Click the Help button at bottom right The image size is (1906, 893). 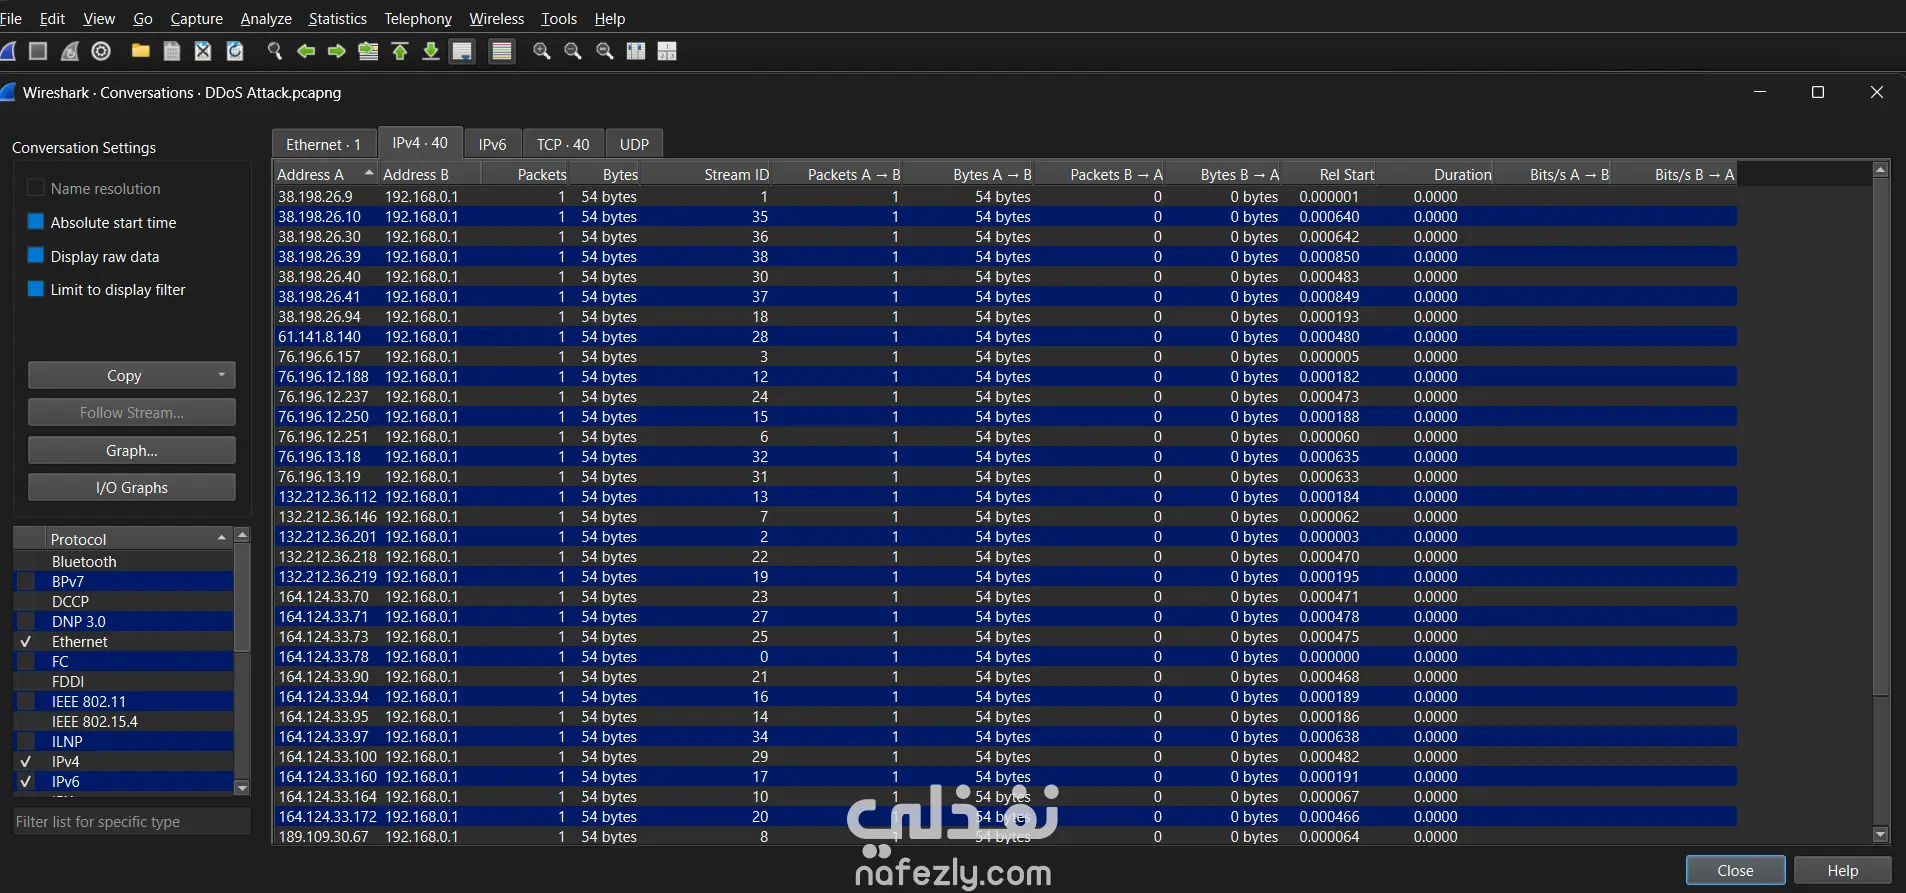pos(1842,870)
